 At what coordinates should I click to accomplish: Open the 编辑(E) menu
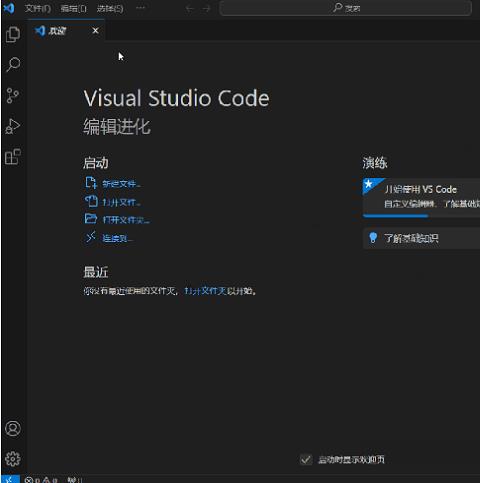73,8
